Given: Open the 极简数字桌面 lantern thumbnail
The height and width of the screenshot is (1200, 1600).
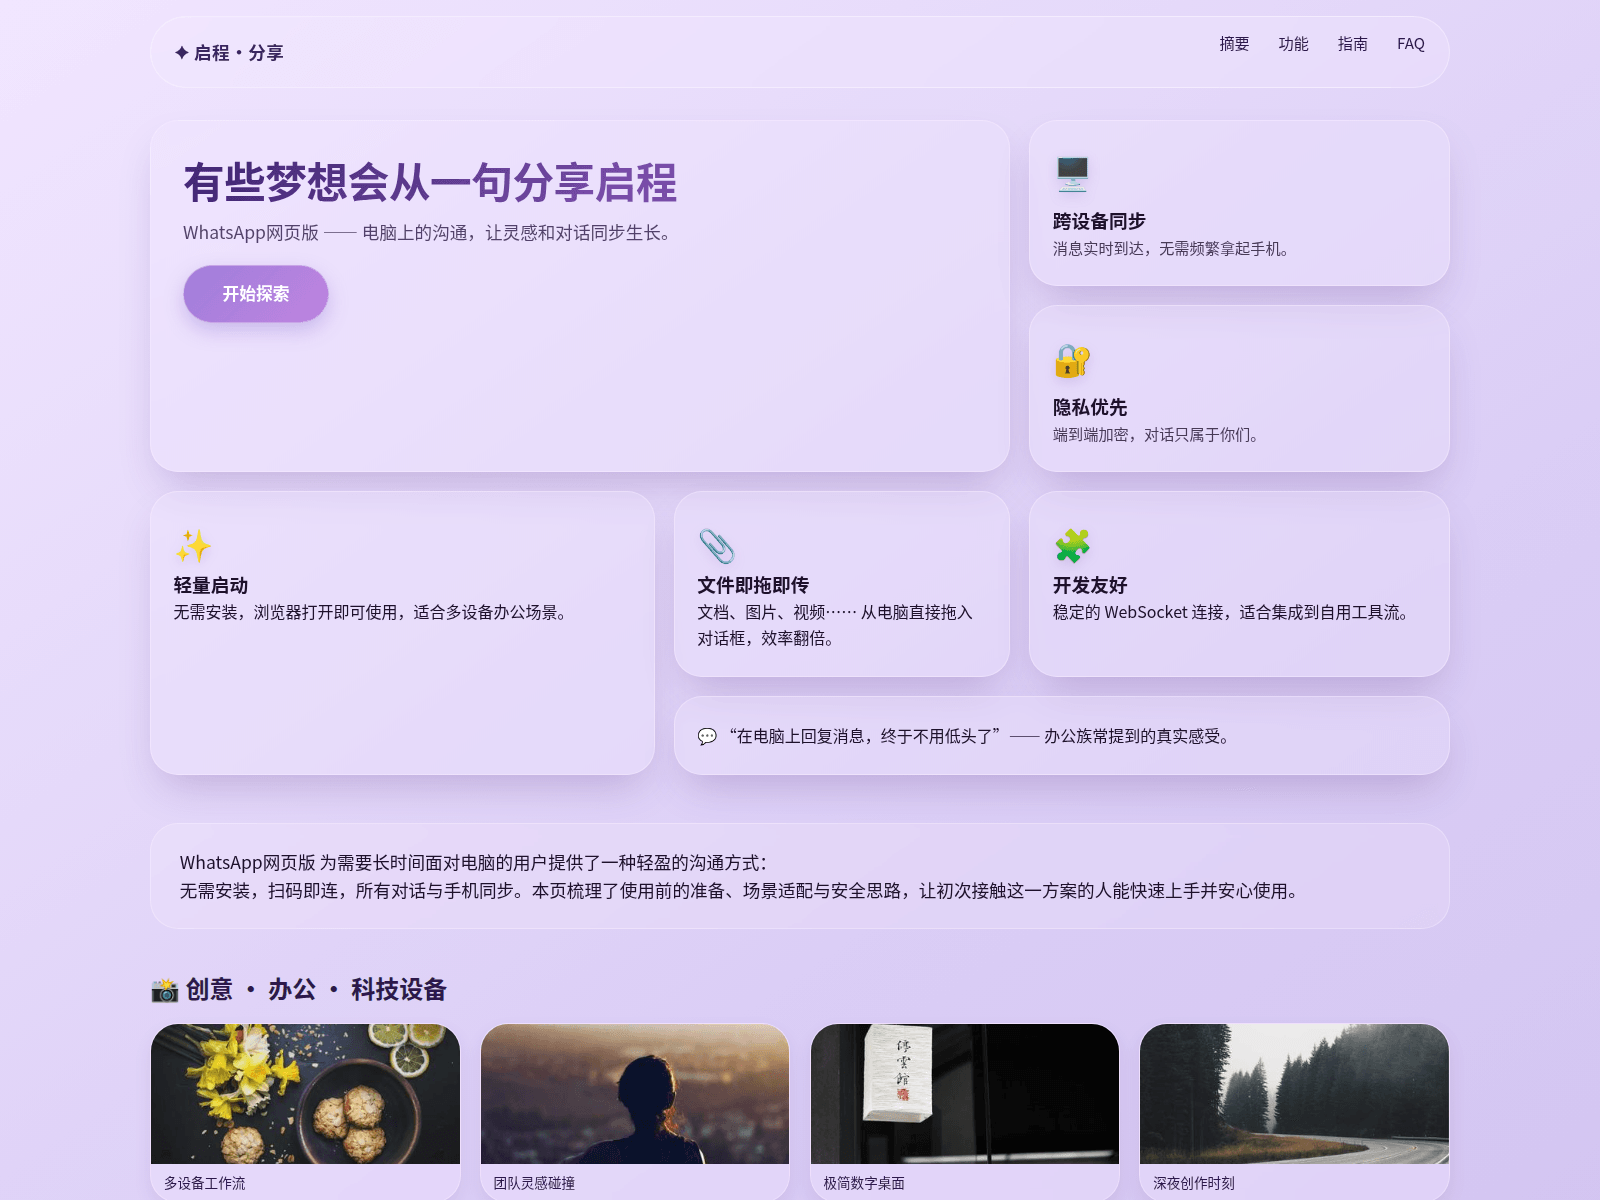Looking at the screenshot, I should point(965,1094).
